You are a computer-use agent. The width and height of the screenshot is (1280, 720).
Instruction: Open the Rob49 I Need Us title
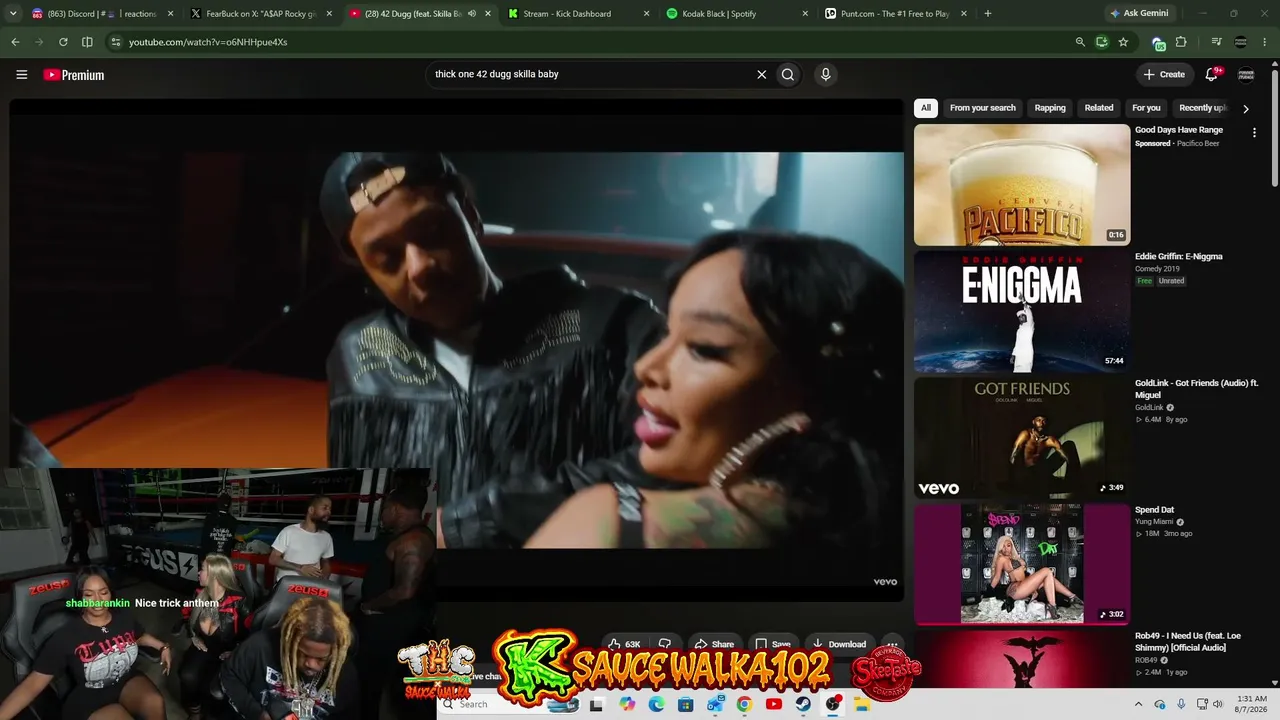tap(1188, 642)
